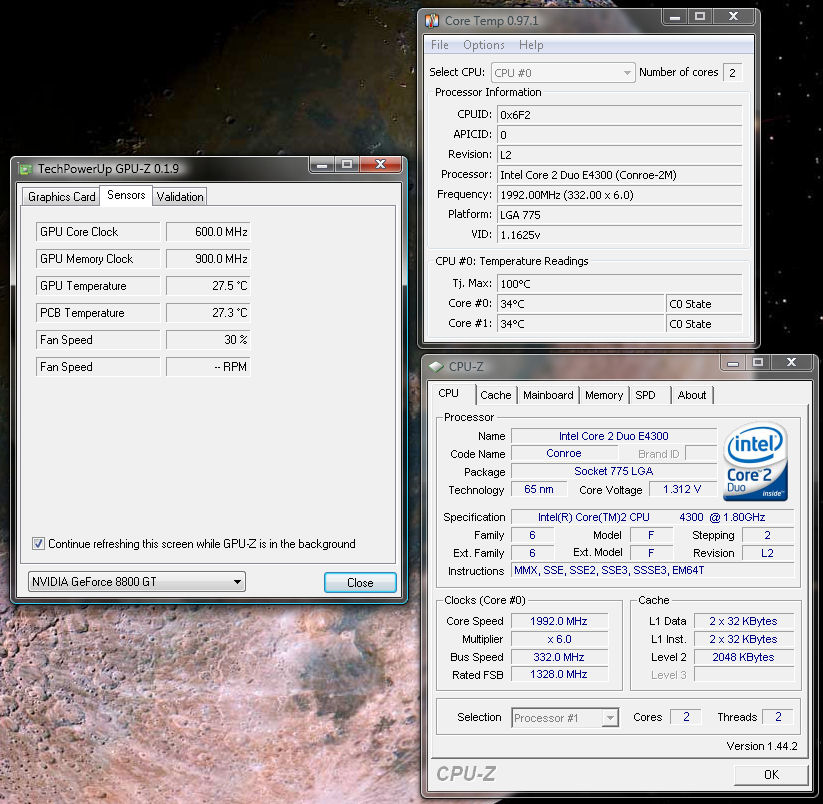The height and width of the screenshot is (804, 823).
Task: Open the File menu in Core Temp
Action: 439,45
